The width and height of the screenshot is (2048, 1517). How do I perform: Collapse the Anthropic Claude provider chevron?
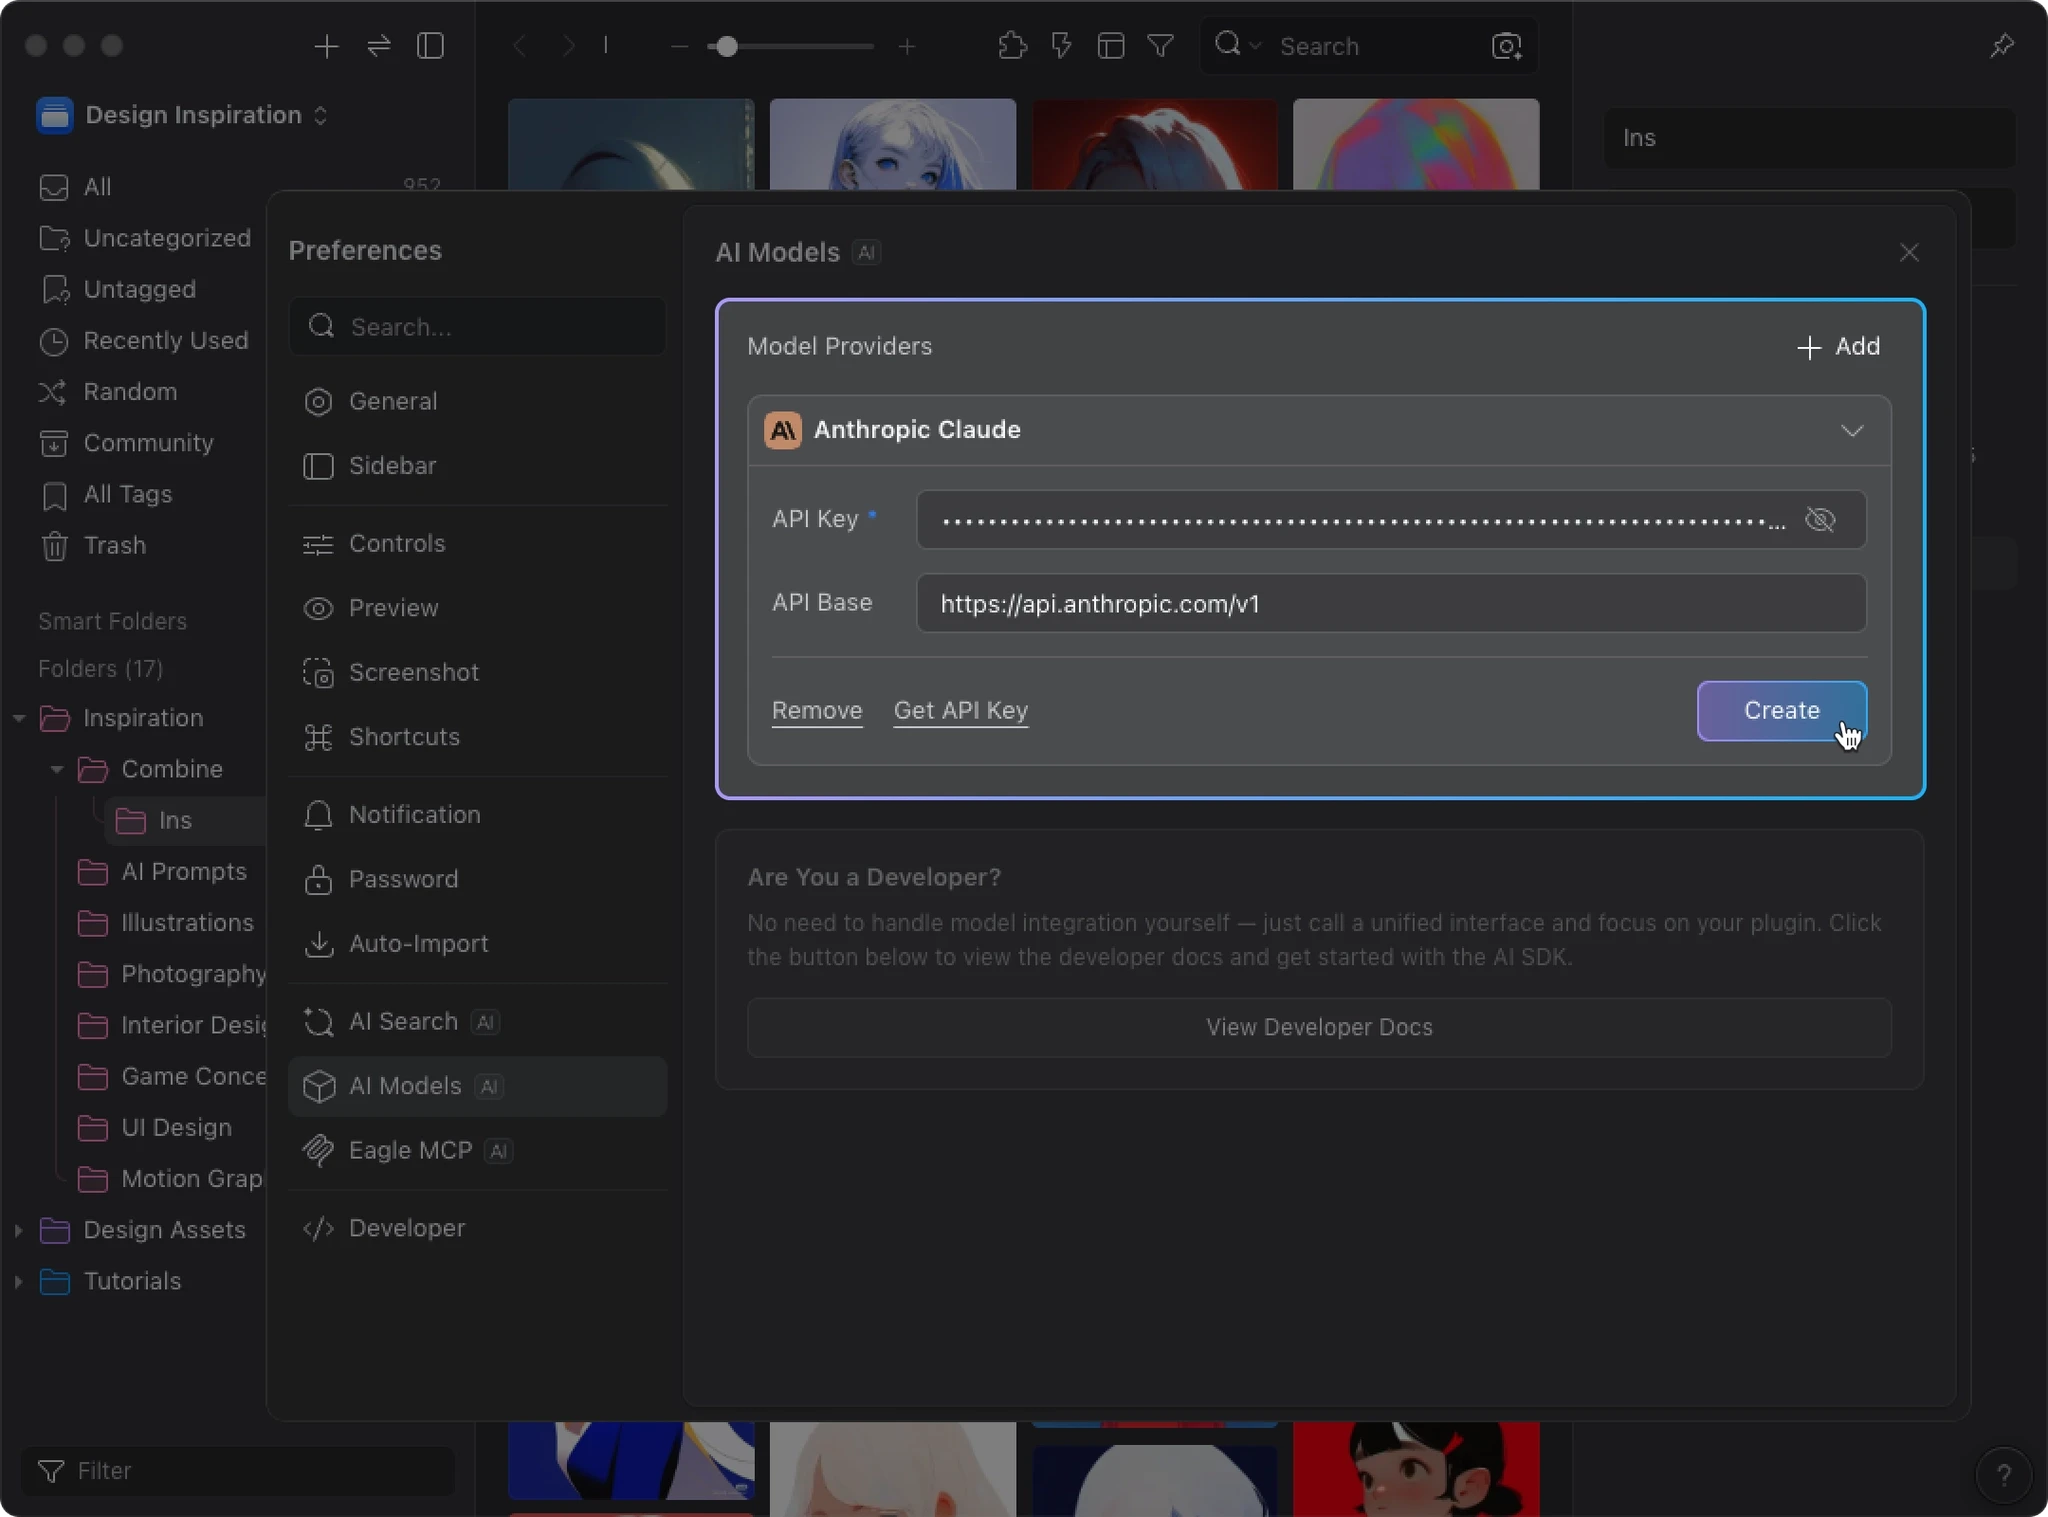[x=1851, y=430]
